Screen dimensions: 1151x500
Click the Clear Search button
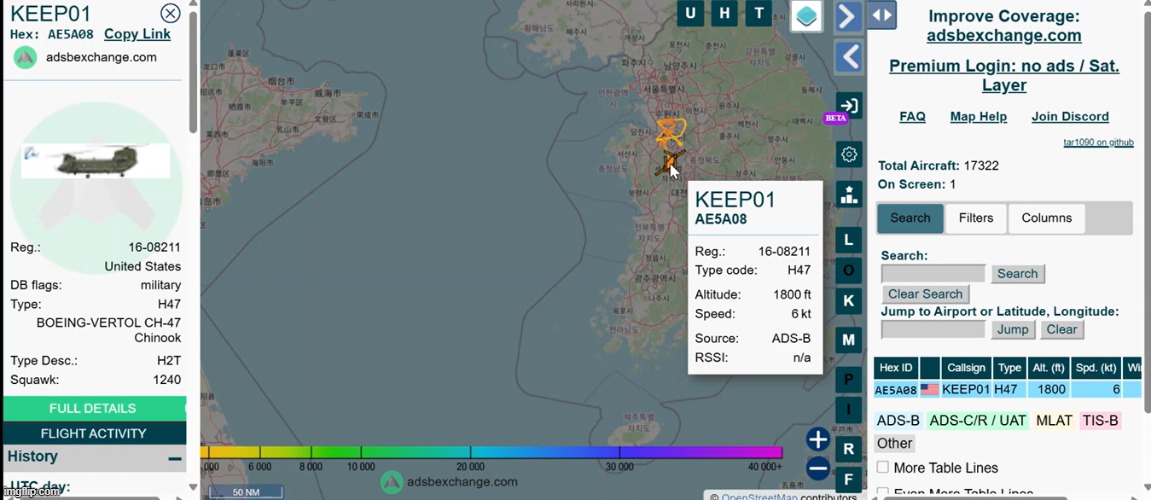click(925, 294)
